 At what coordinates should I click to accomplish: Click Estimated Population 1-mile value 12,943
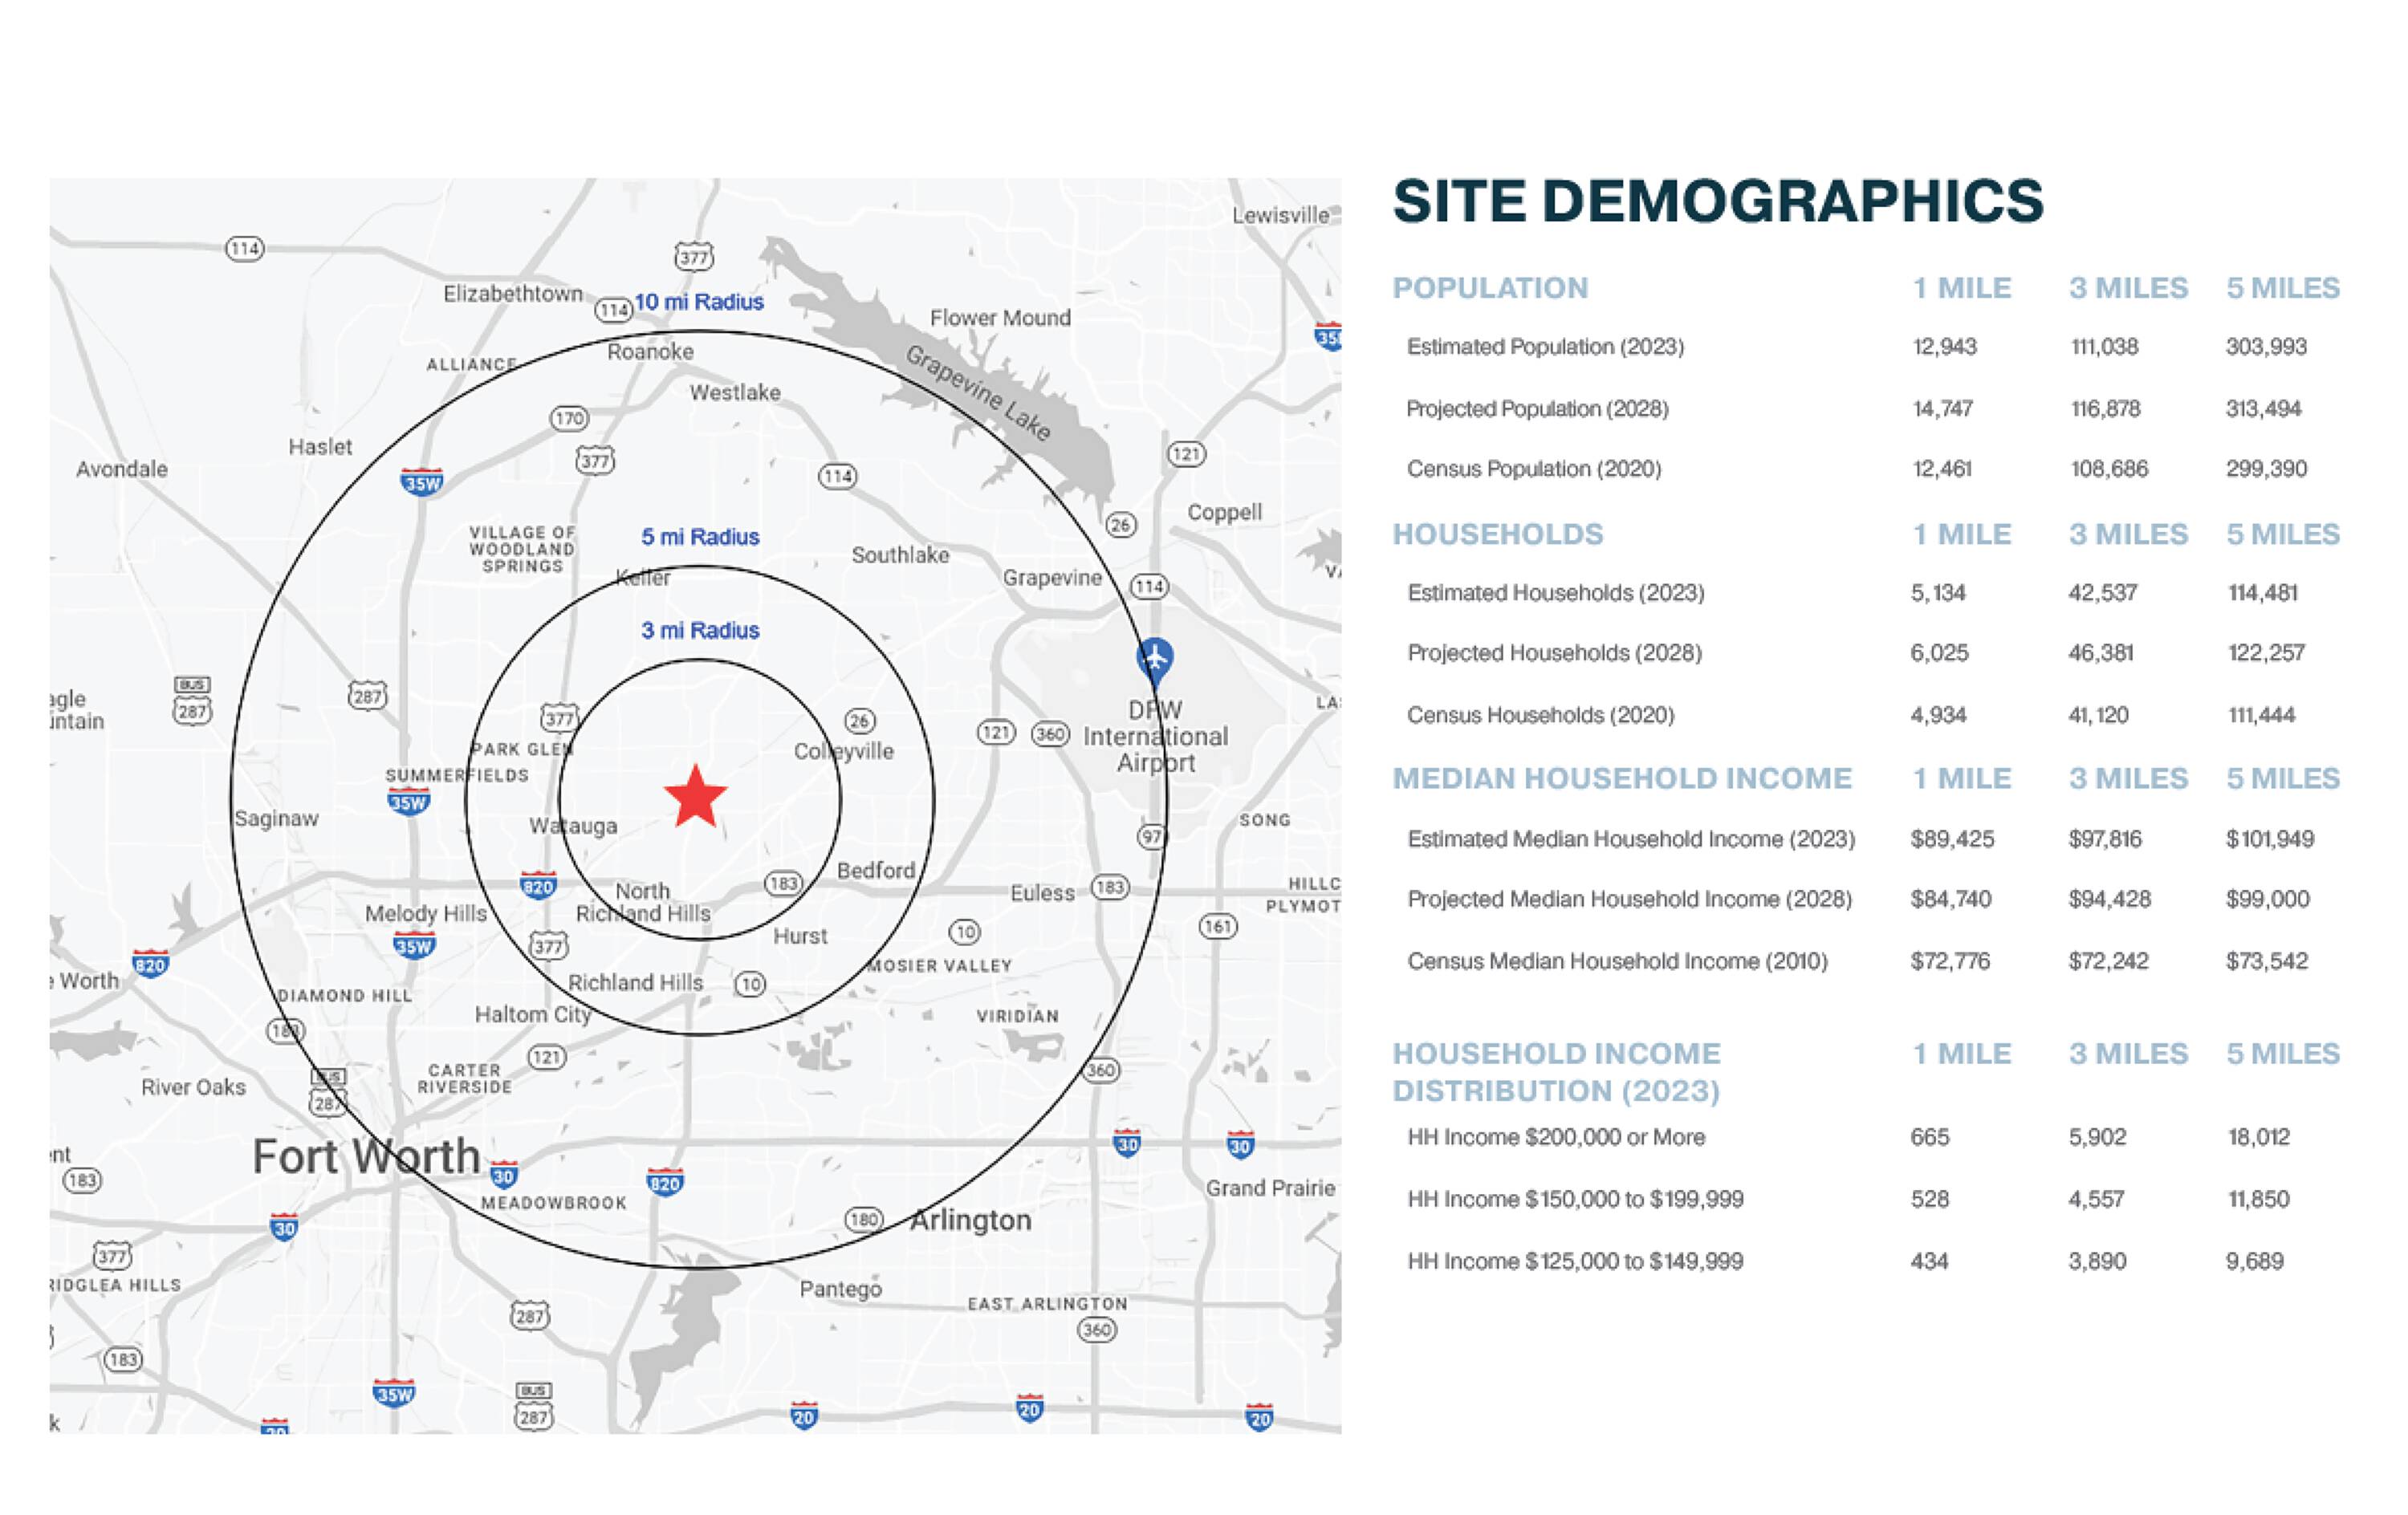pyautogui.click(x=1944, y=347)
